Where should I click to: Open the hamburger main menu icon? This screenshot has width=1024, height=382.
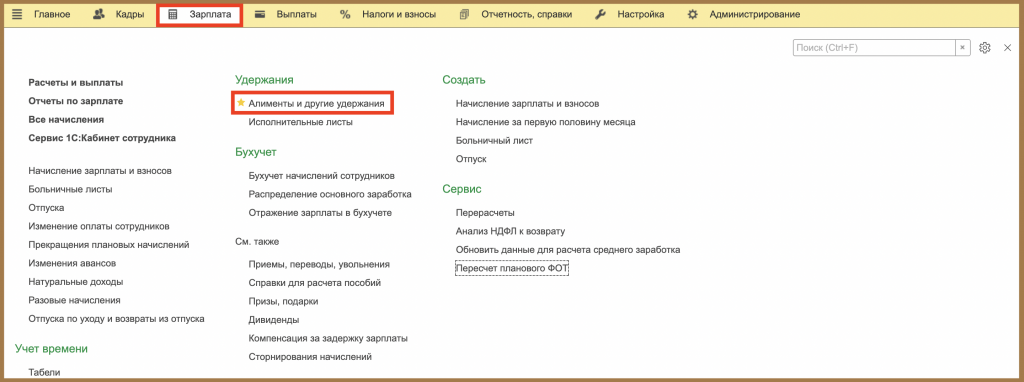18,14
